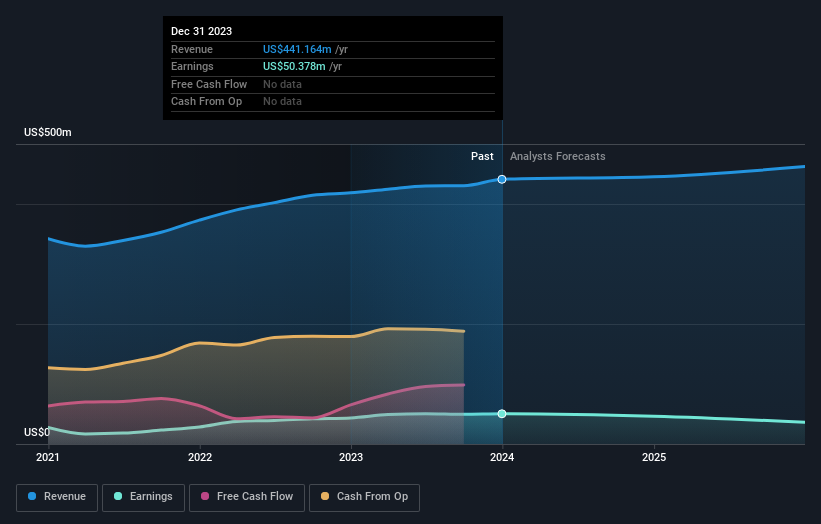Click the orange Cash From Op legend dot
The image size is (821, 524).
[325, 496]
